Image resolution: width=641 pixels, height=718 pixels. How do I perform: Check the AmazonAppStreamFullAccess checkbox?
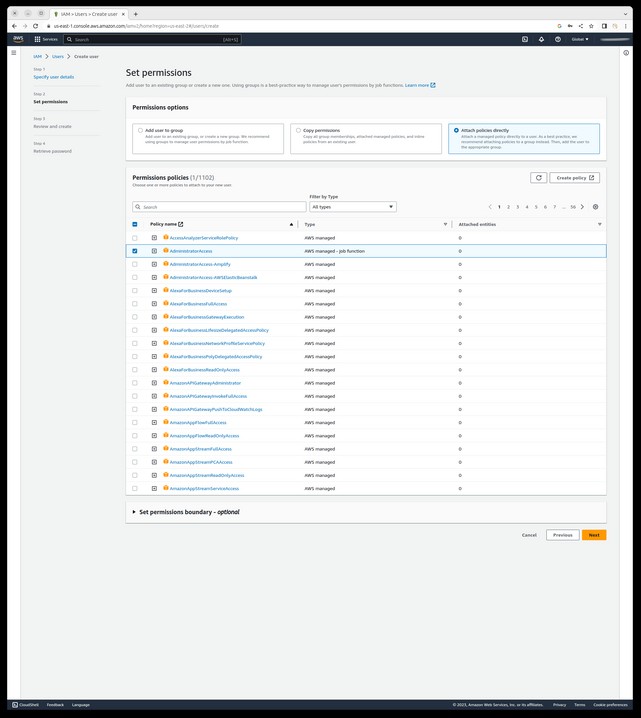coord(135,449)
